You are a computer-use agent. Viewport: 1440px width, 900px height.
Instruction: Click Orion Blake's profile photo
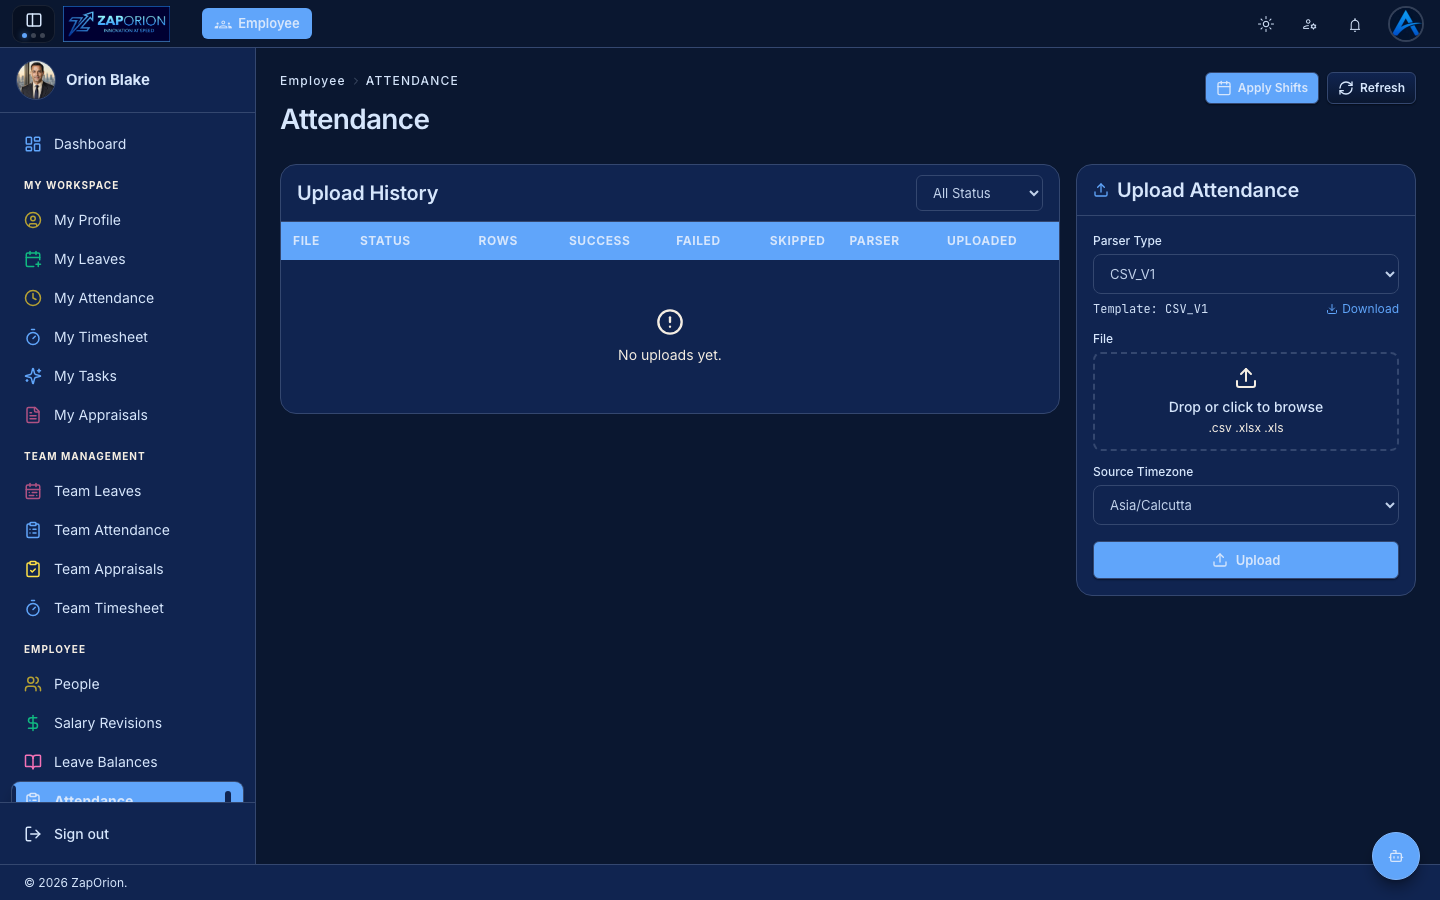click(x=36, y=80)
